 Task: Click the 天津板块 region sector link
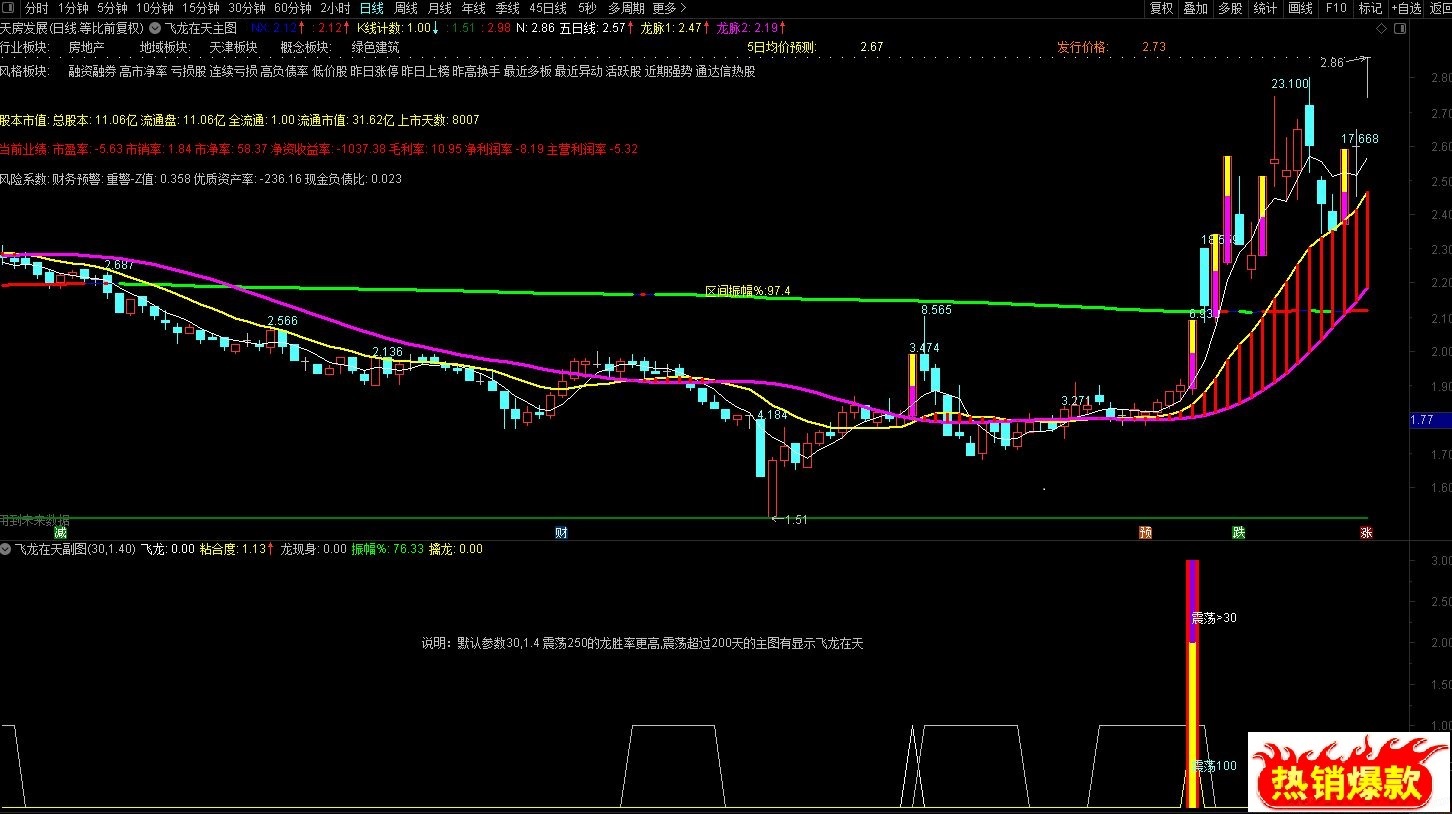pyautogui.click(x=233, y=47)
